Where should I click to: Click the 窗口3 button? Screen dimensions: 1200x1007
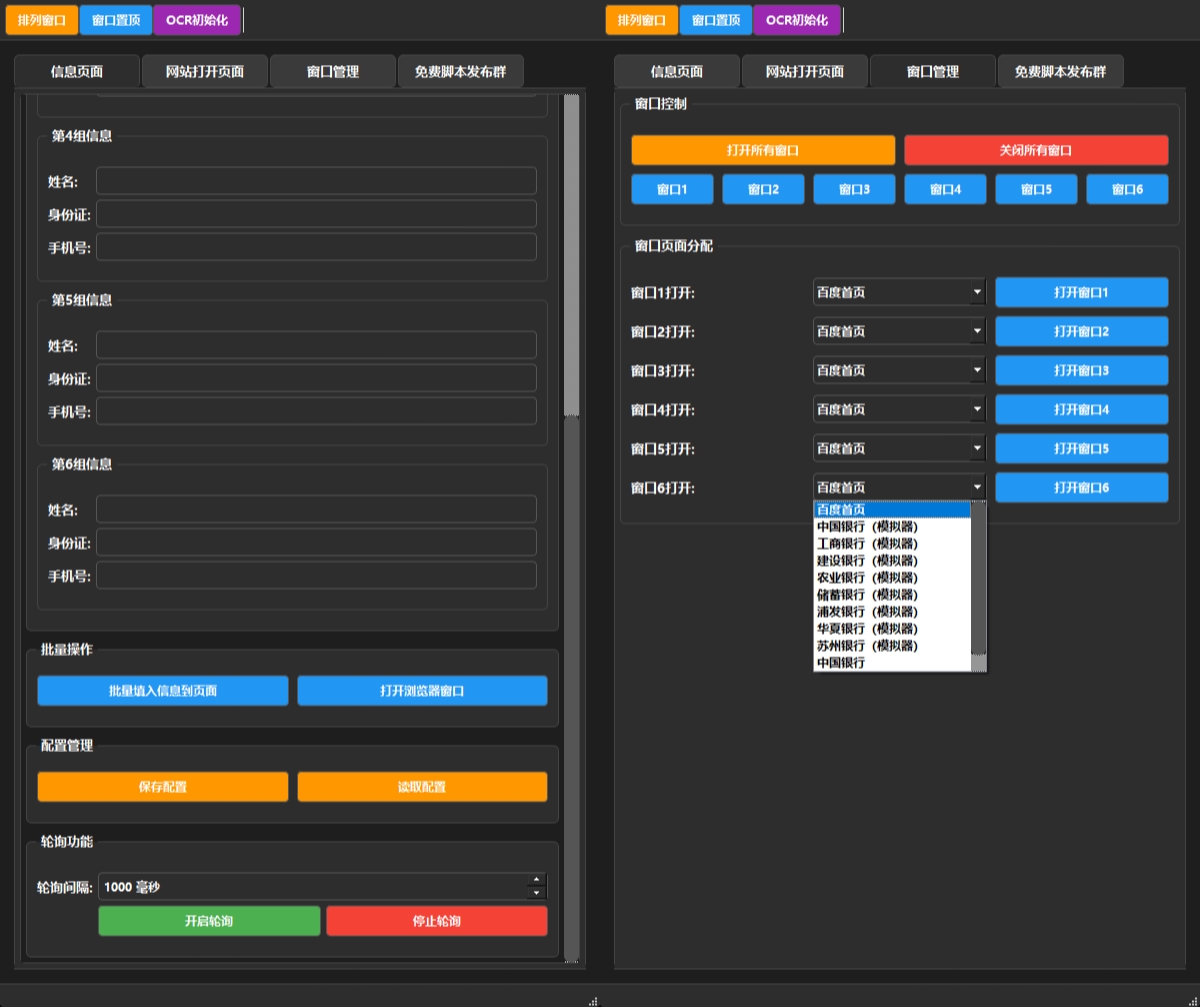854,189
